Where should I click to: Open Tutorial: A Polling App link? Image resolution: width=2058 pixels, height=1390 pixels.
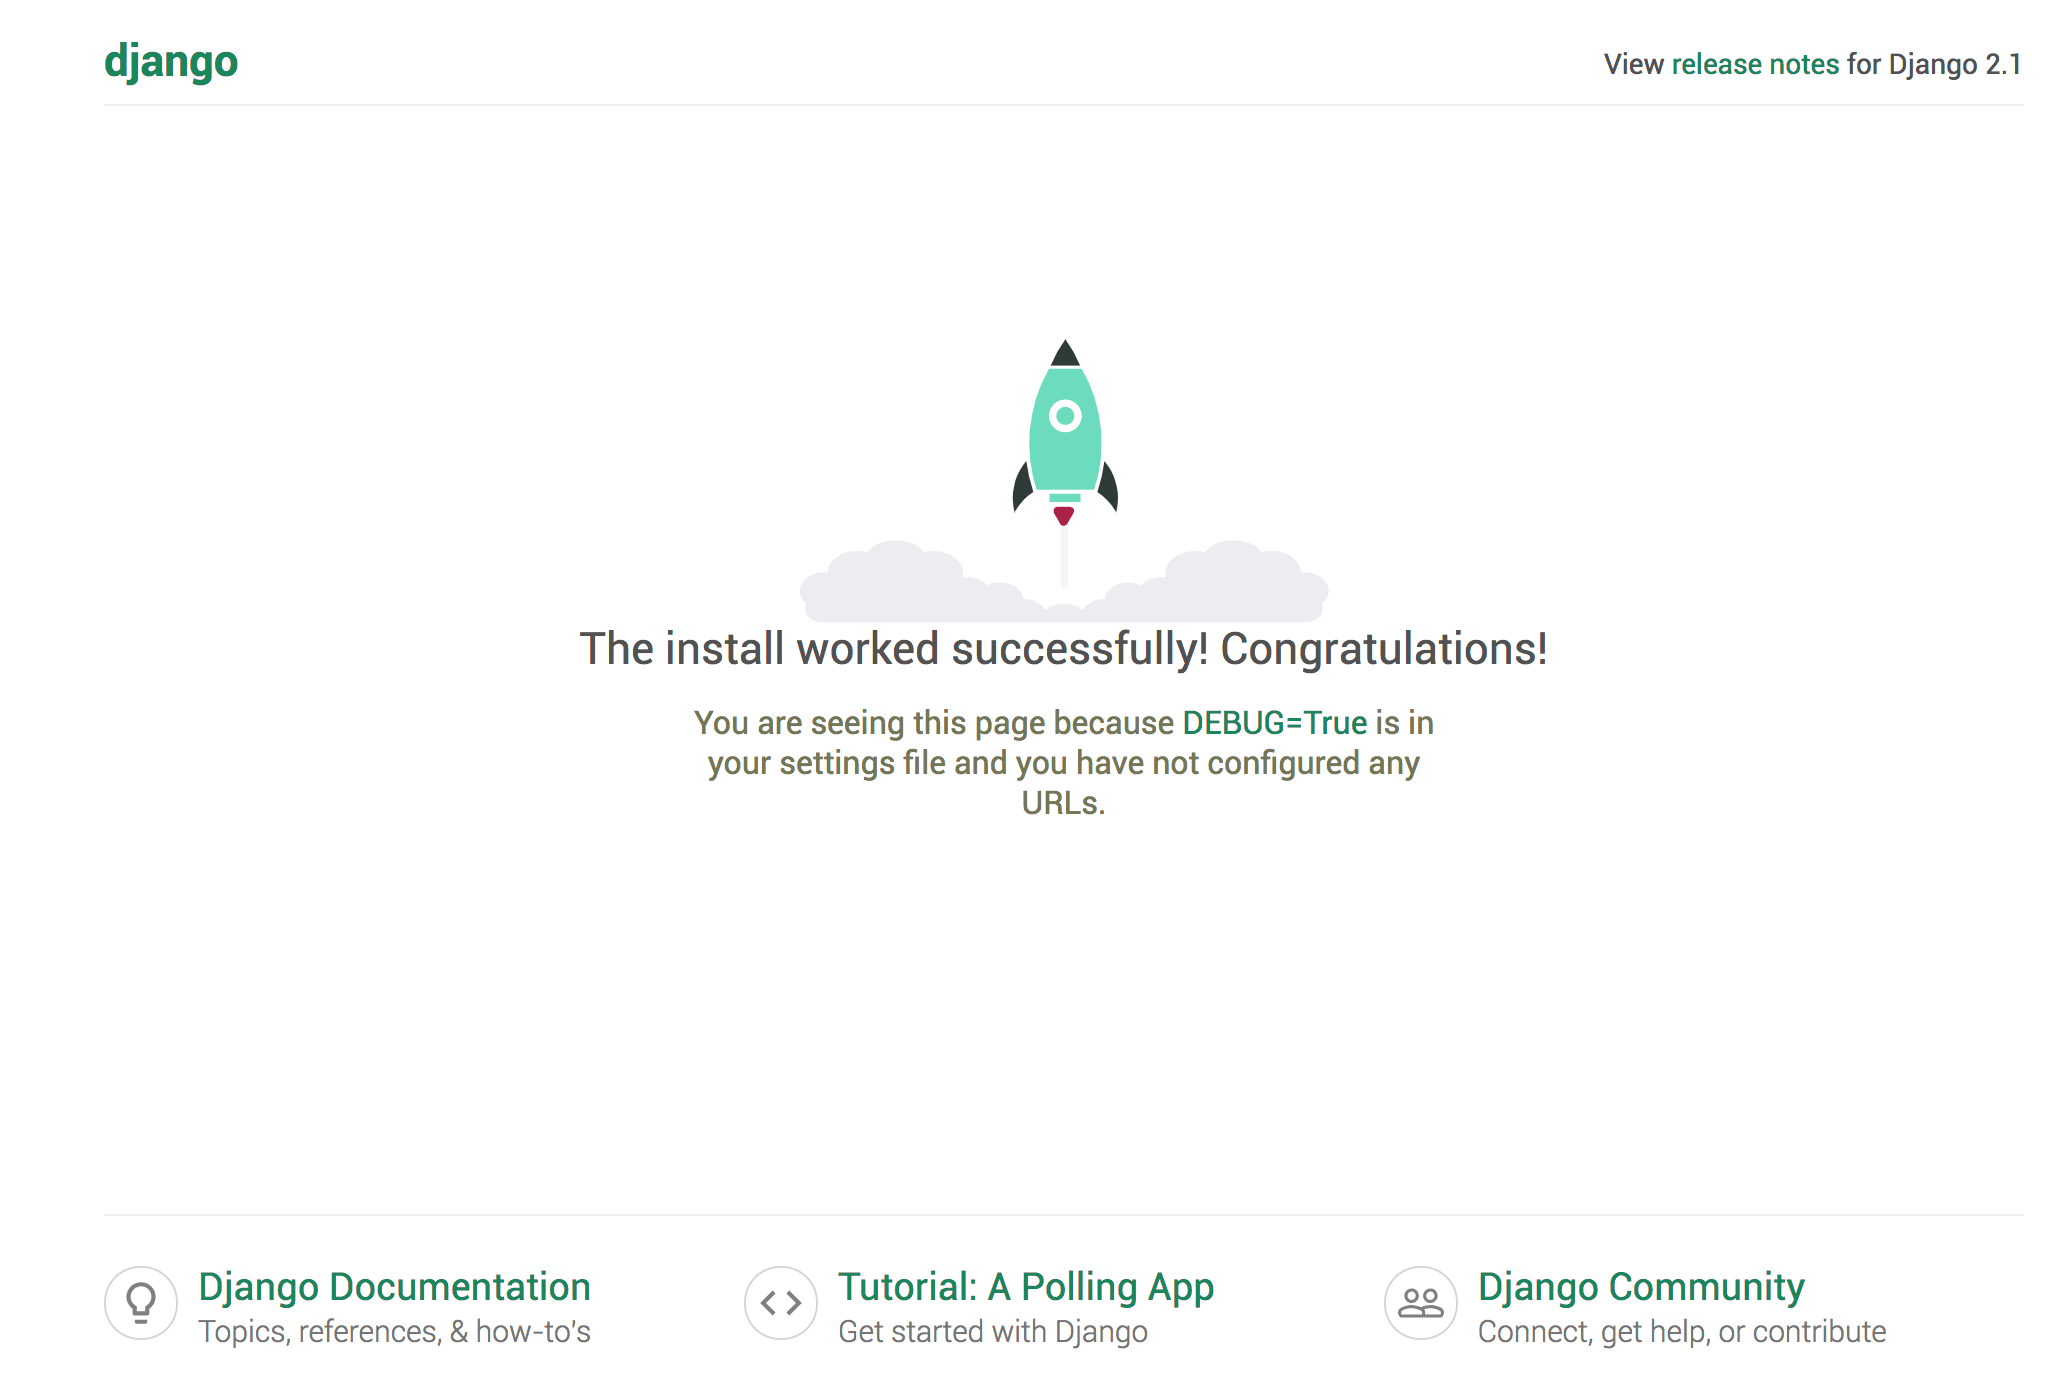[x=1026, y=1287]
